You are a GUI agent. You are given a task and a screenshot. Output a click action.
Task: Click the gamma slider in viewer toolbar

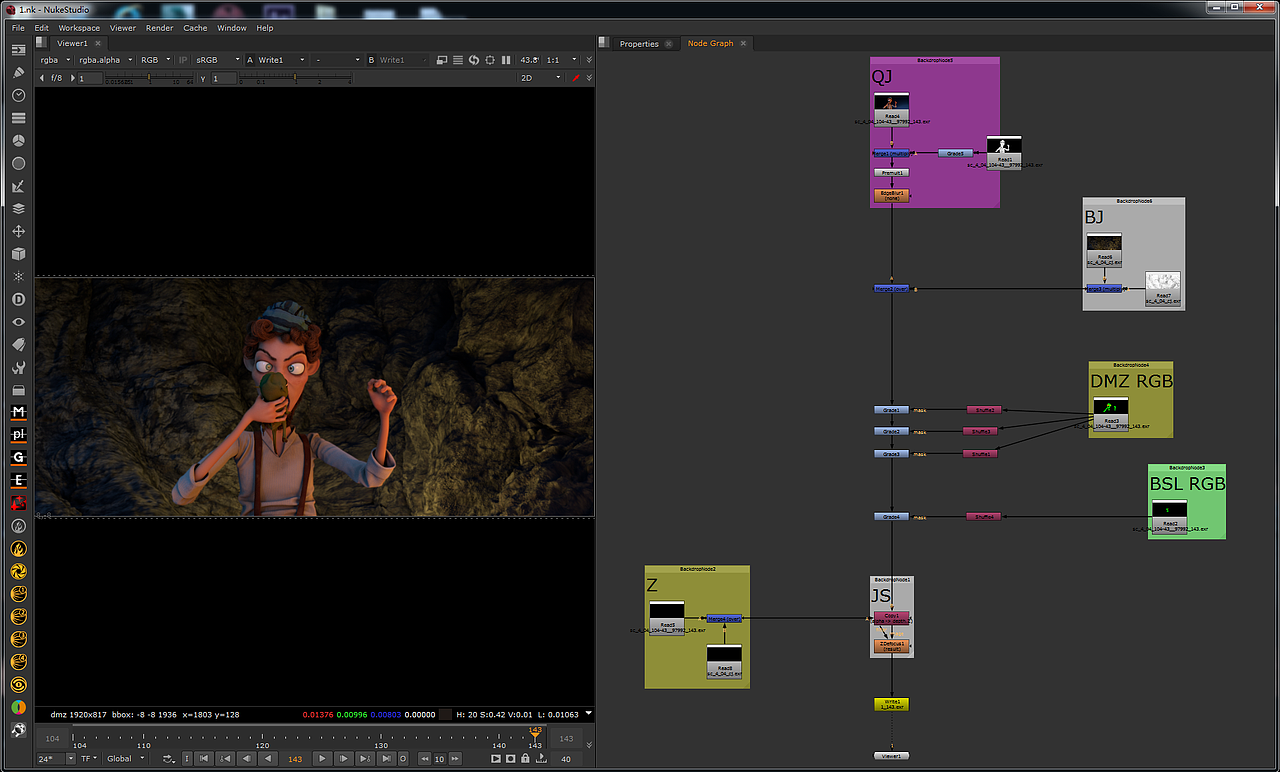297,78
